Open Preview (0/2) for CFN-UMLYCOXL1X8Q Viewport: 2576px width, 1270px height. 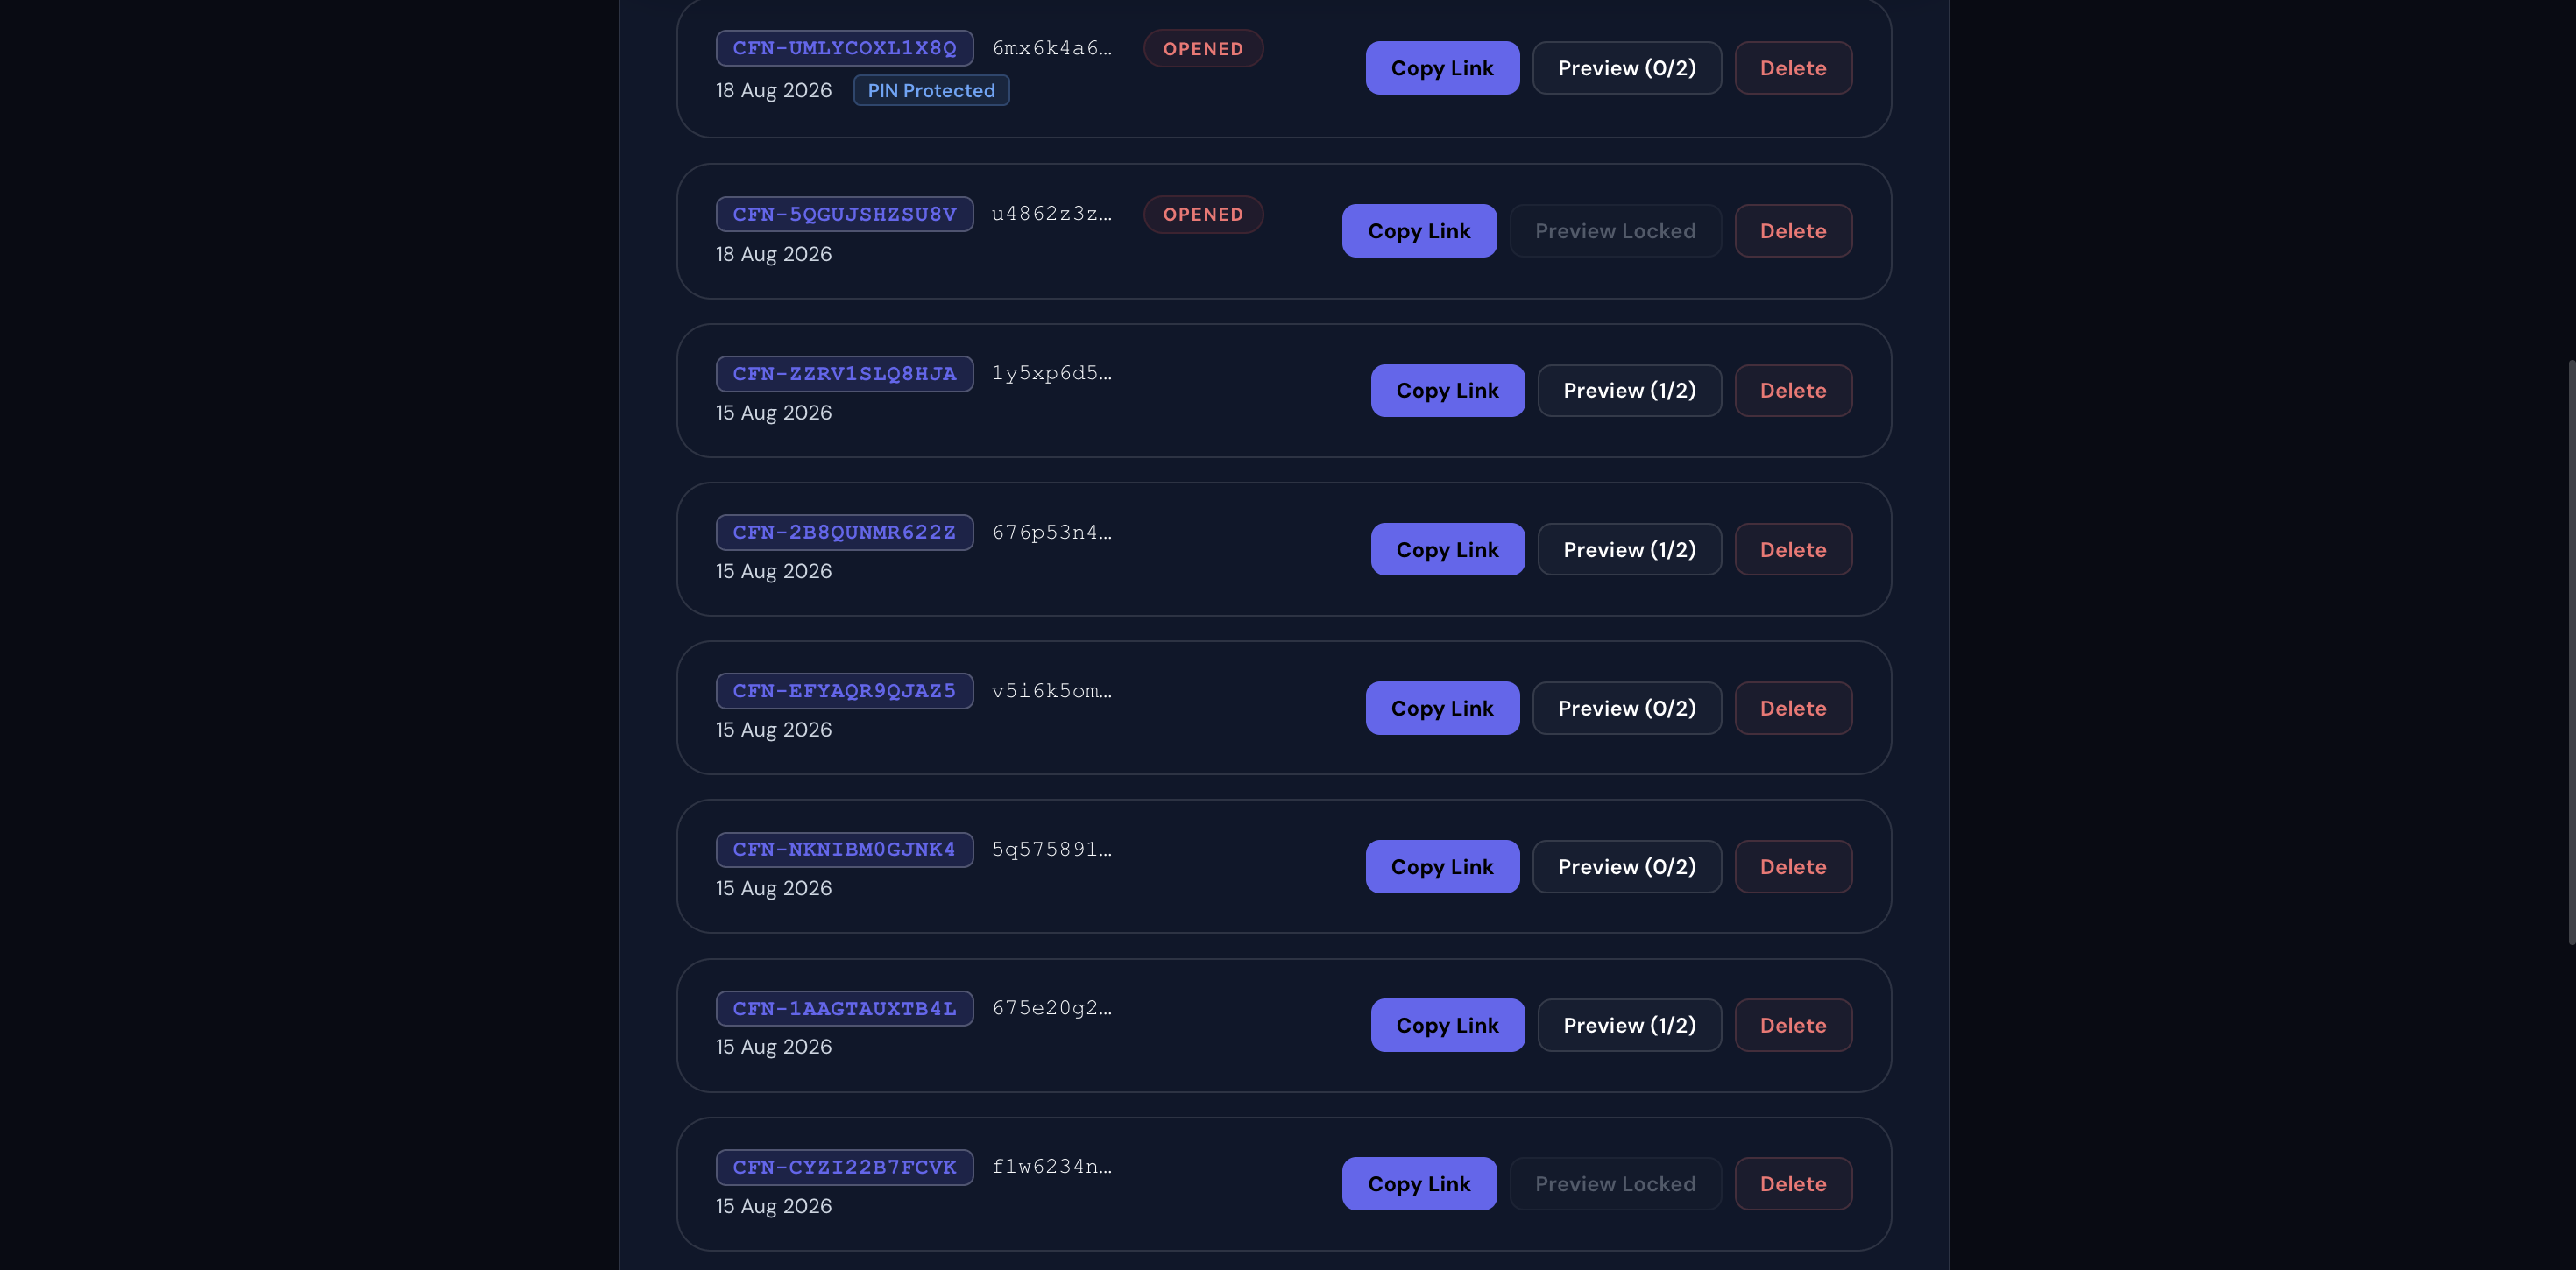tap(1626, 68)
